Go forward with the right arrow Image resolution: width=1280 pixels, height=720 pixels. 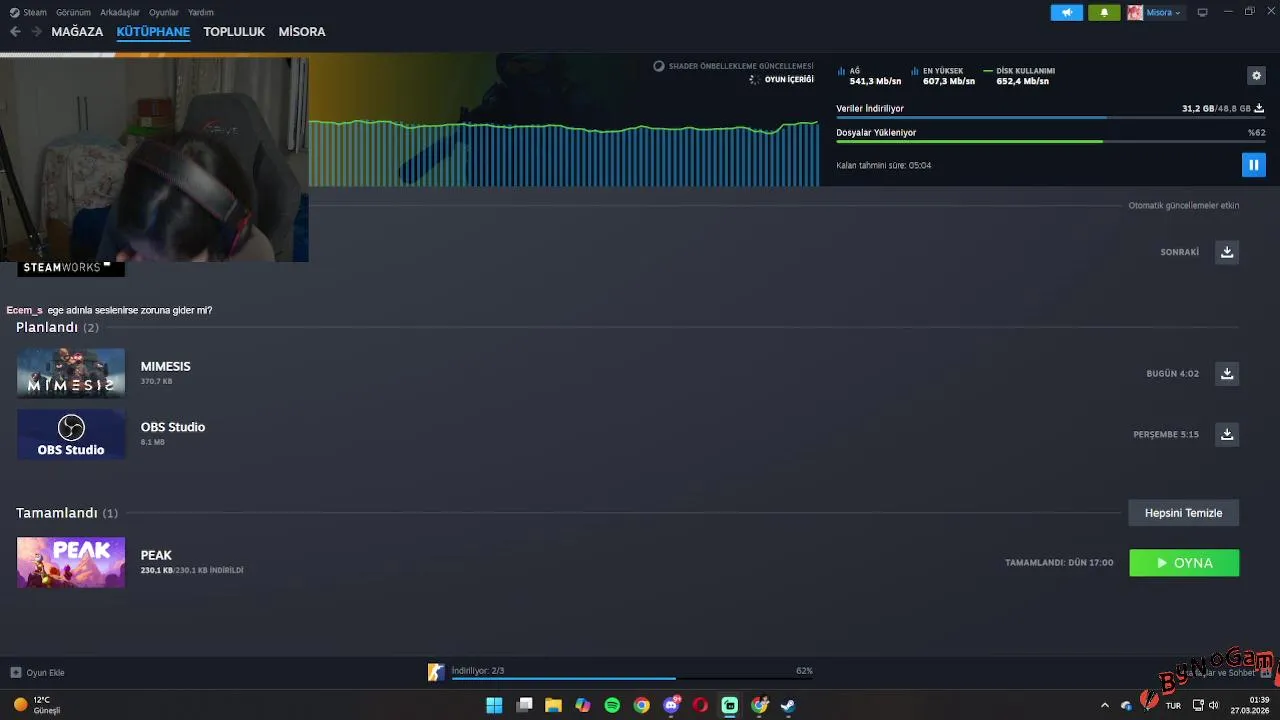(x=36, y=32)
